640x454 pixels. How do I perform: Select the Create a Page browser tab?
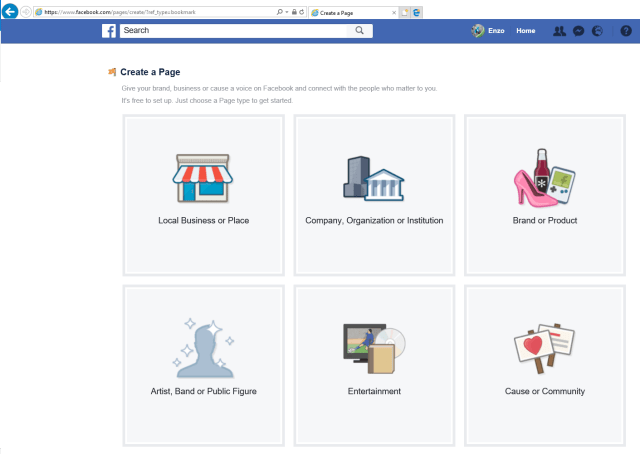pos(353,13)
